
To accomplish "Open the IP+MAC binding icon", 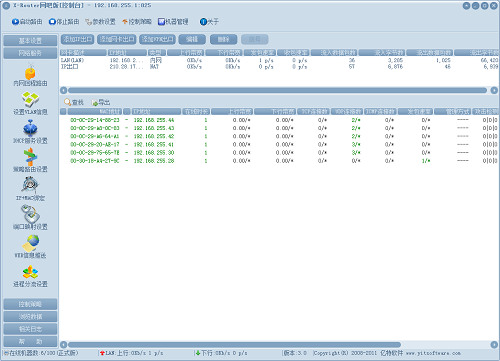I will click(x=30, y=185).
